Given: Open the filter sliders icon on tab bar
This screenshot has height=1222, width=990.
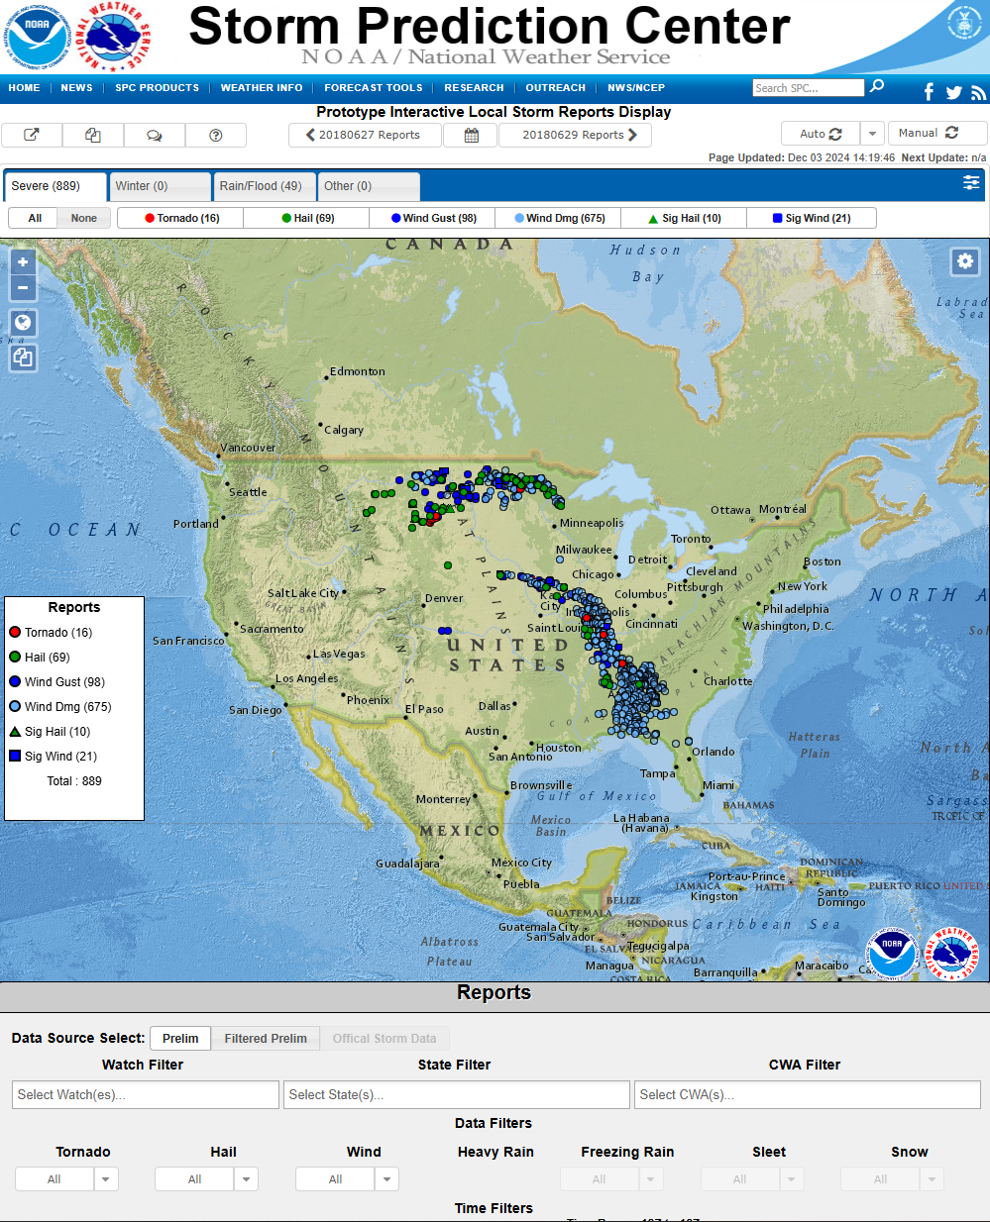Looking at the screenshot, I should pyautogui.click(x=971, y=182).
